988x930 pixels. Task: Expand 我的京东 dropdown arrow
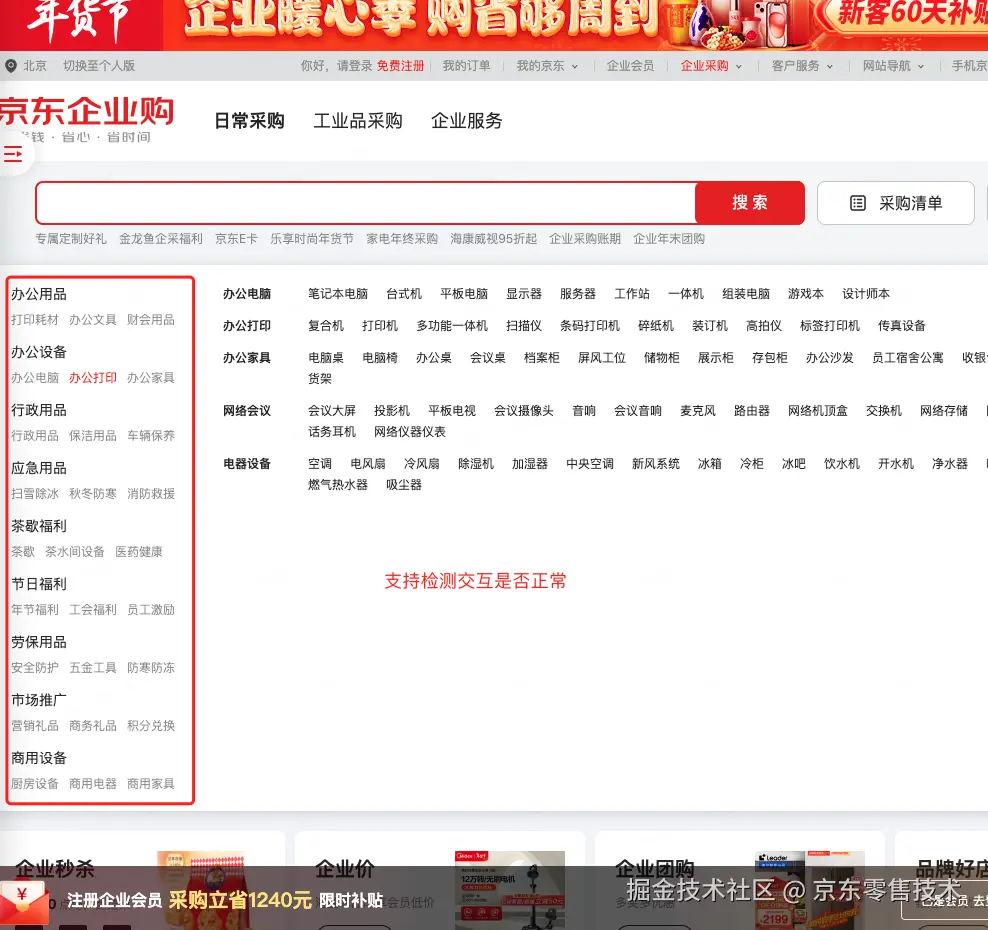[575, 66]
